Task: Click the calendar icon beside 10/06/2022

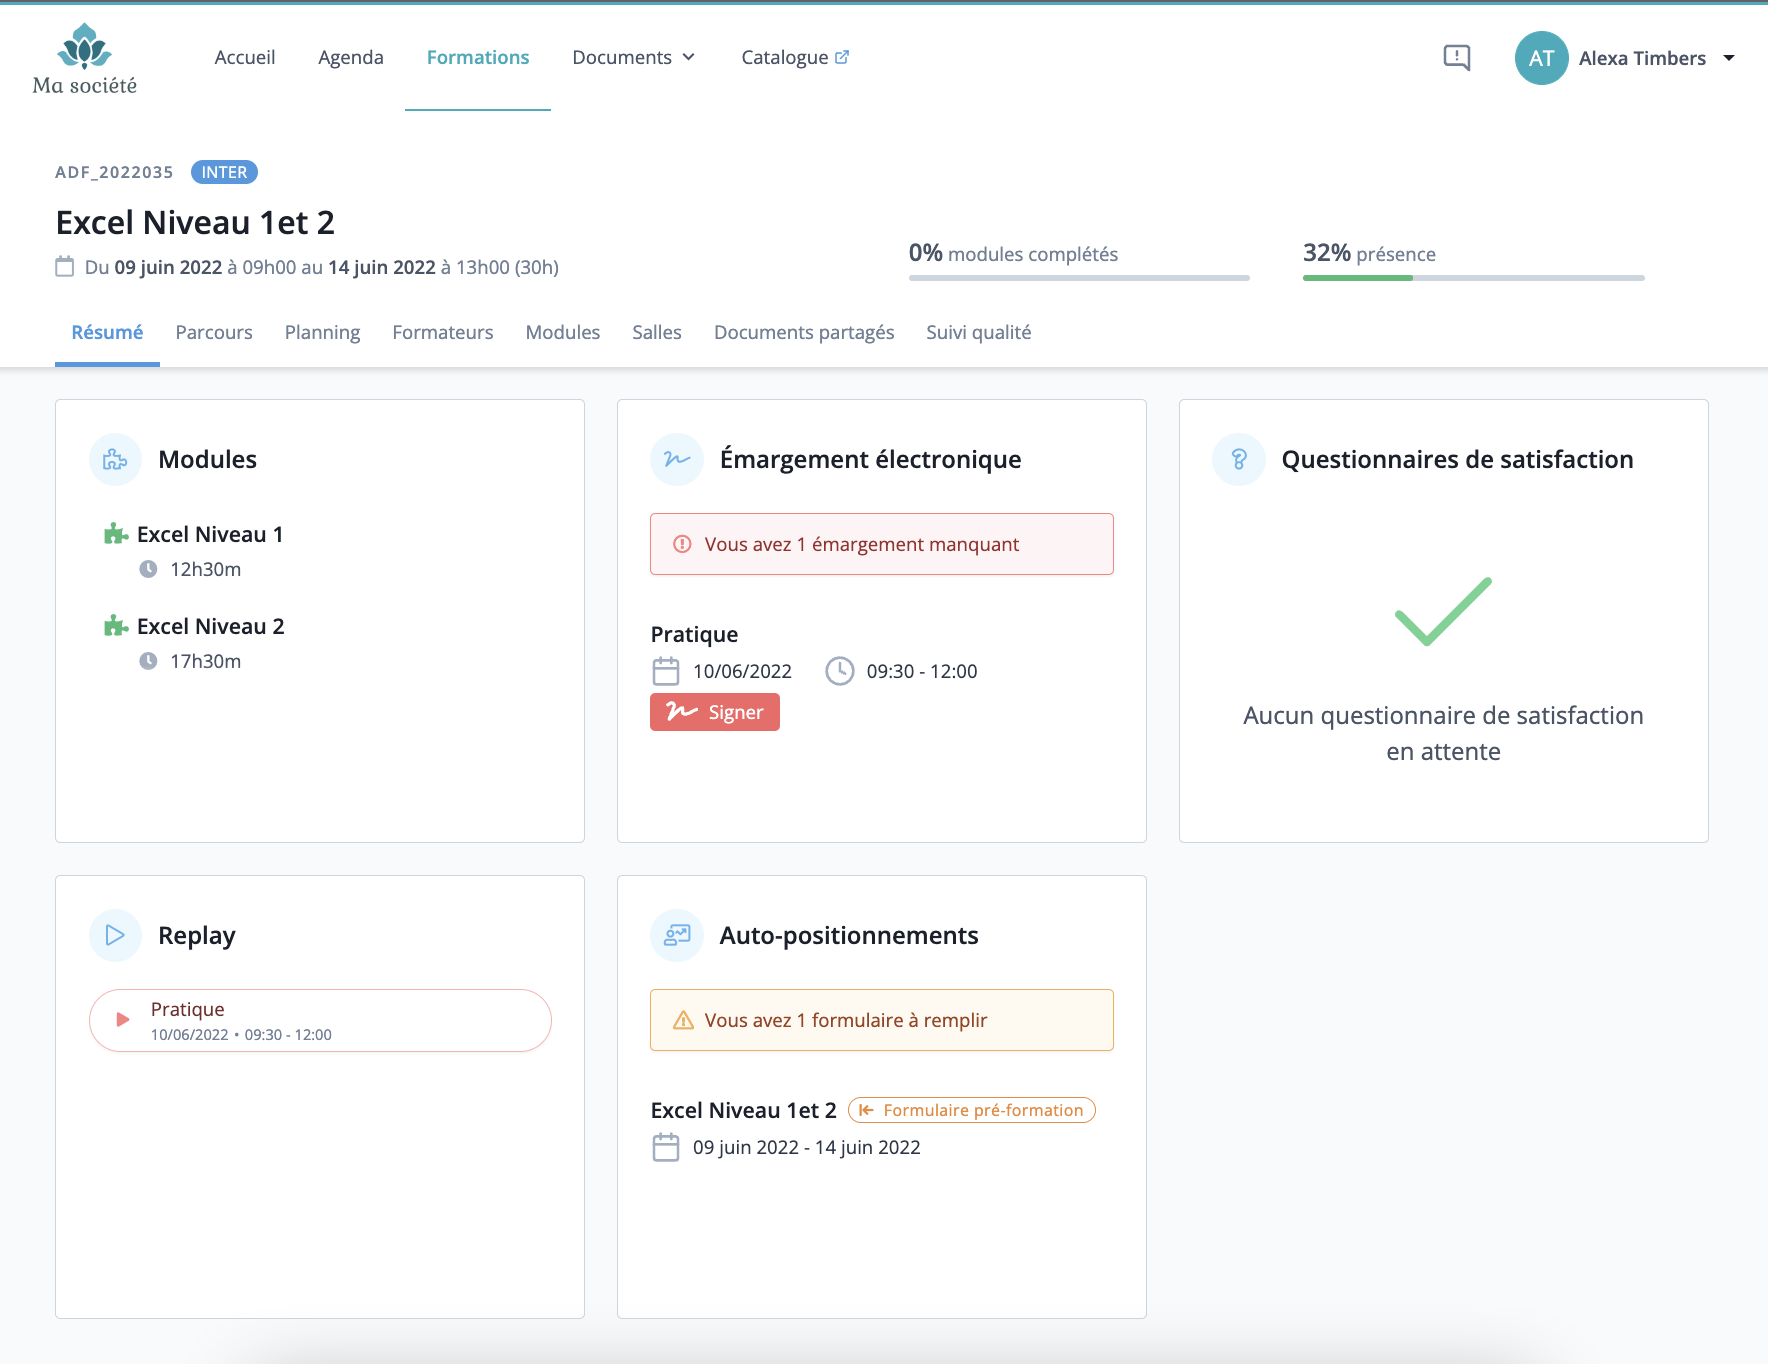Action: [666, 671]
